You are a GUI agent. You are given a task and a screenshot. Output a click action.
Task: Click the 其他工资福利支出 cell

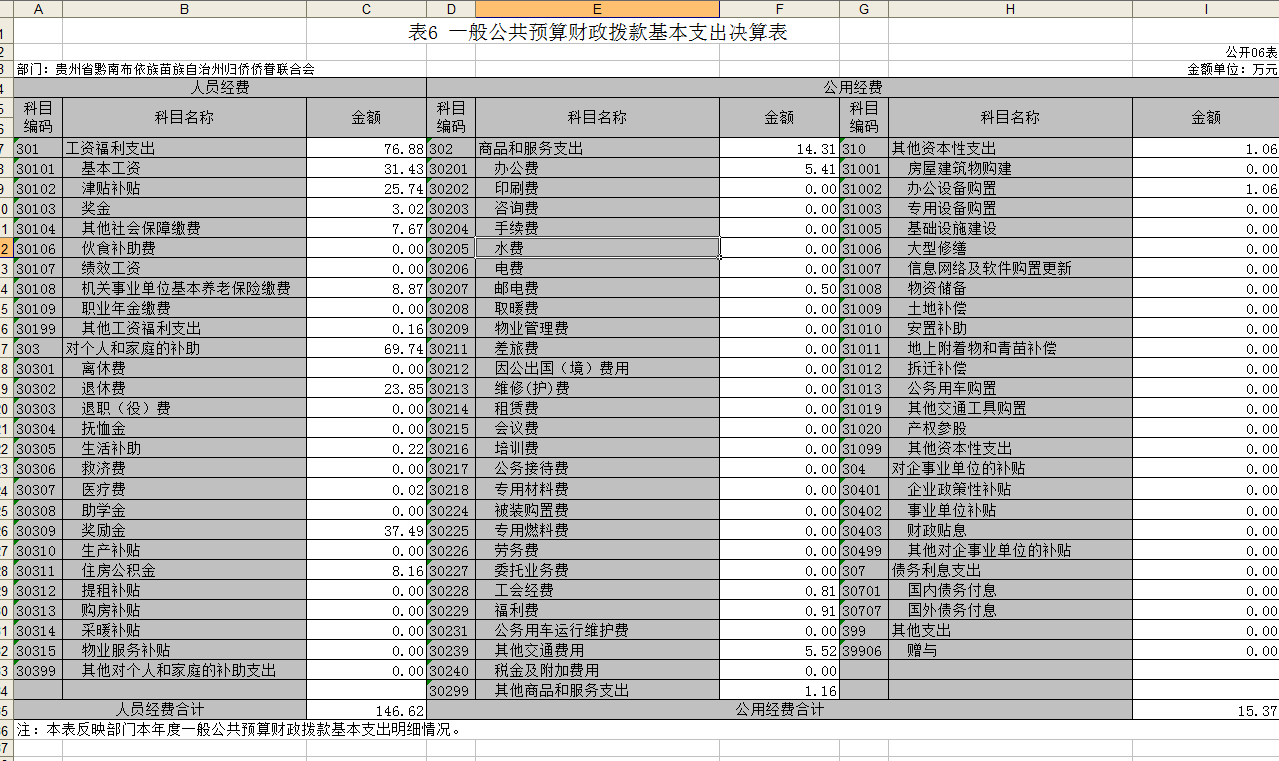[x=185, y=328]
